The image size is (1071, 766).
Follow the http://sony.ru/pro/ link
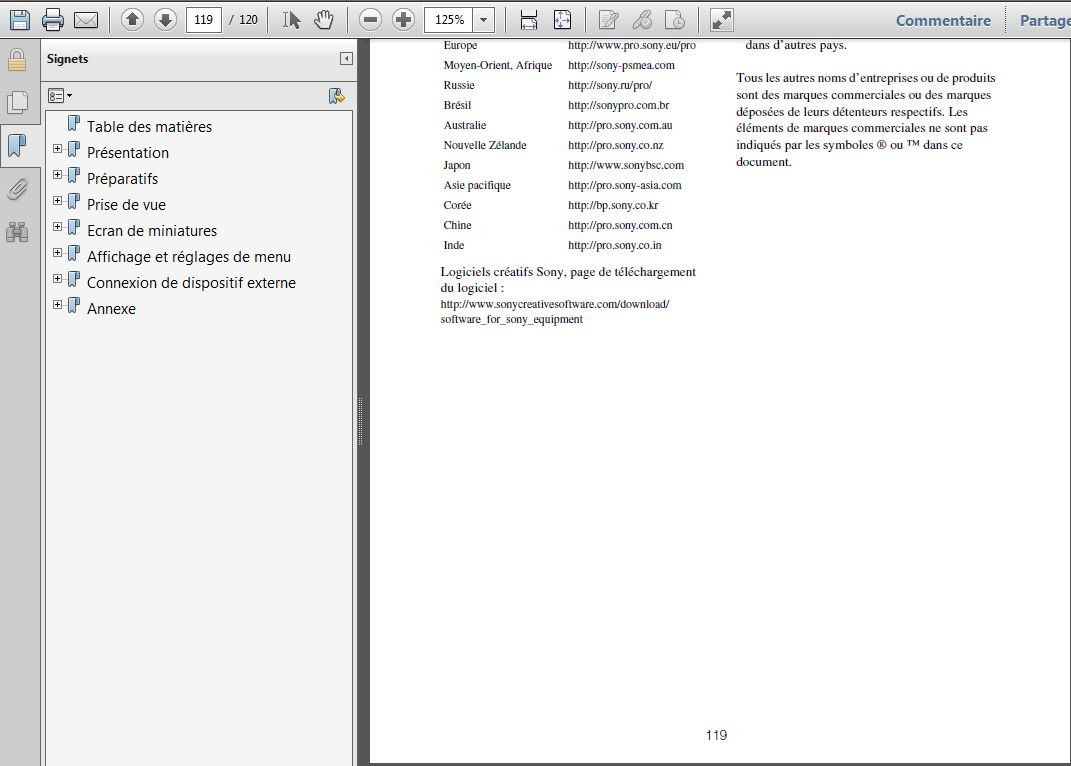pos(610,85)
